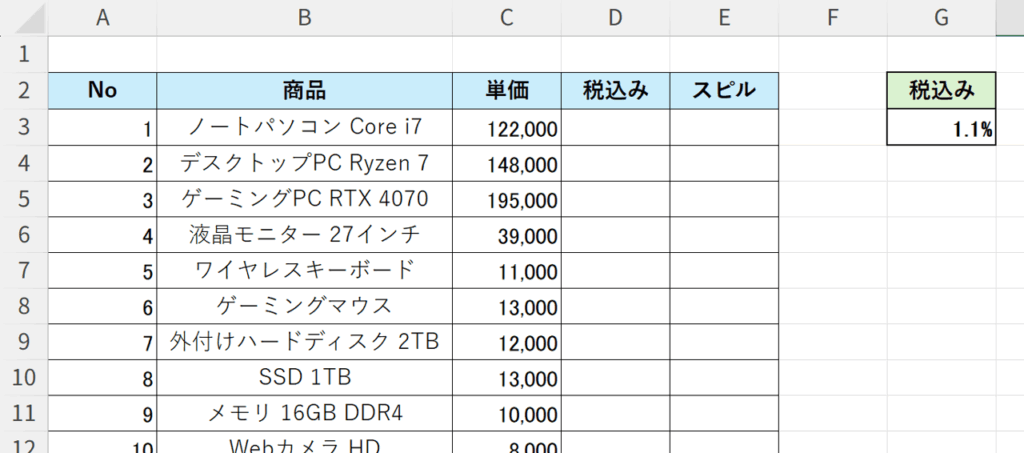Click the price cell 122,000
Viewport: 1024px width, 453px height.
pyautogui.click(x=506, y=127)
